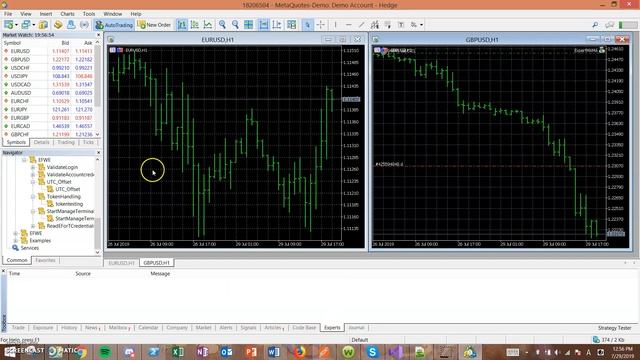
Task: Expand the ValidateAccountcred folder in Navigator
Action: [33, 175]
